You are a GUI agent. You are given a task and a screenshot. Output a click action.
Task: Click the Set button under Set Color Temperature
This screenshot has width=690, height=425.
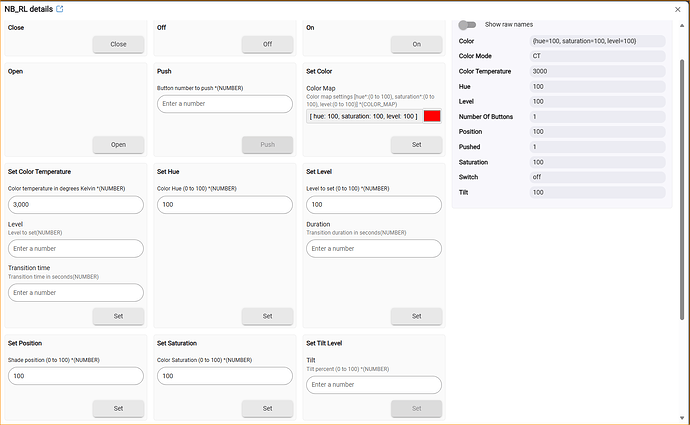pos(118,316)
